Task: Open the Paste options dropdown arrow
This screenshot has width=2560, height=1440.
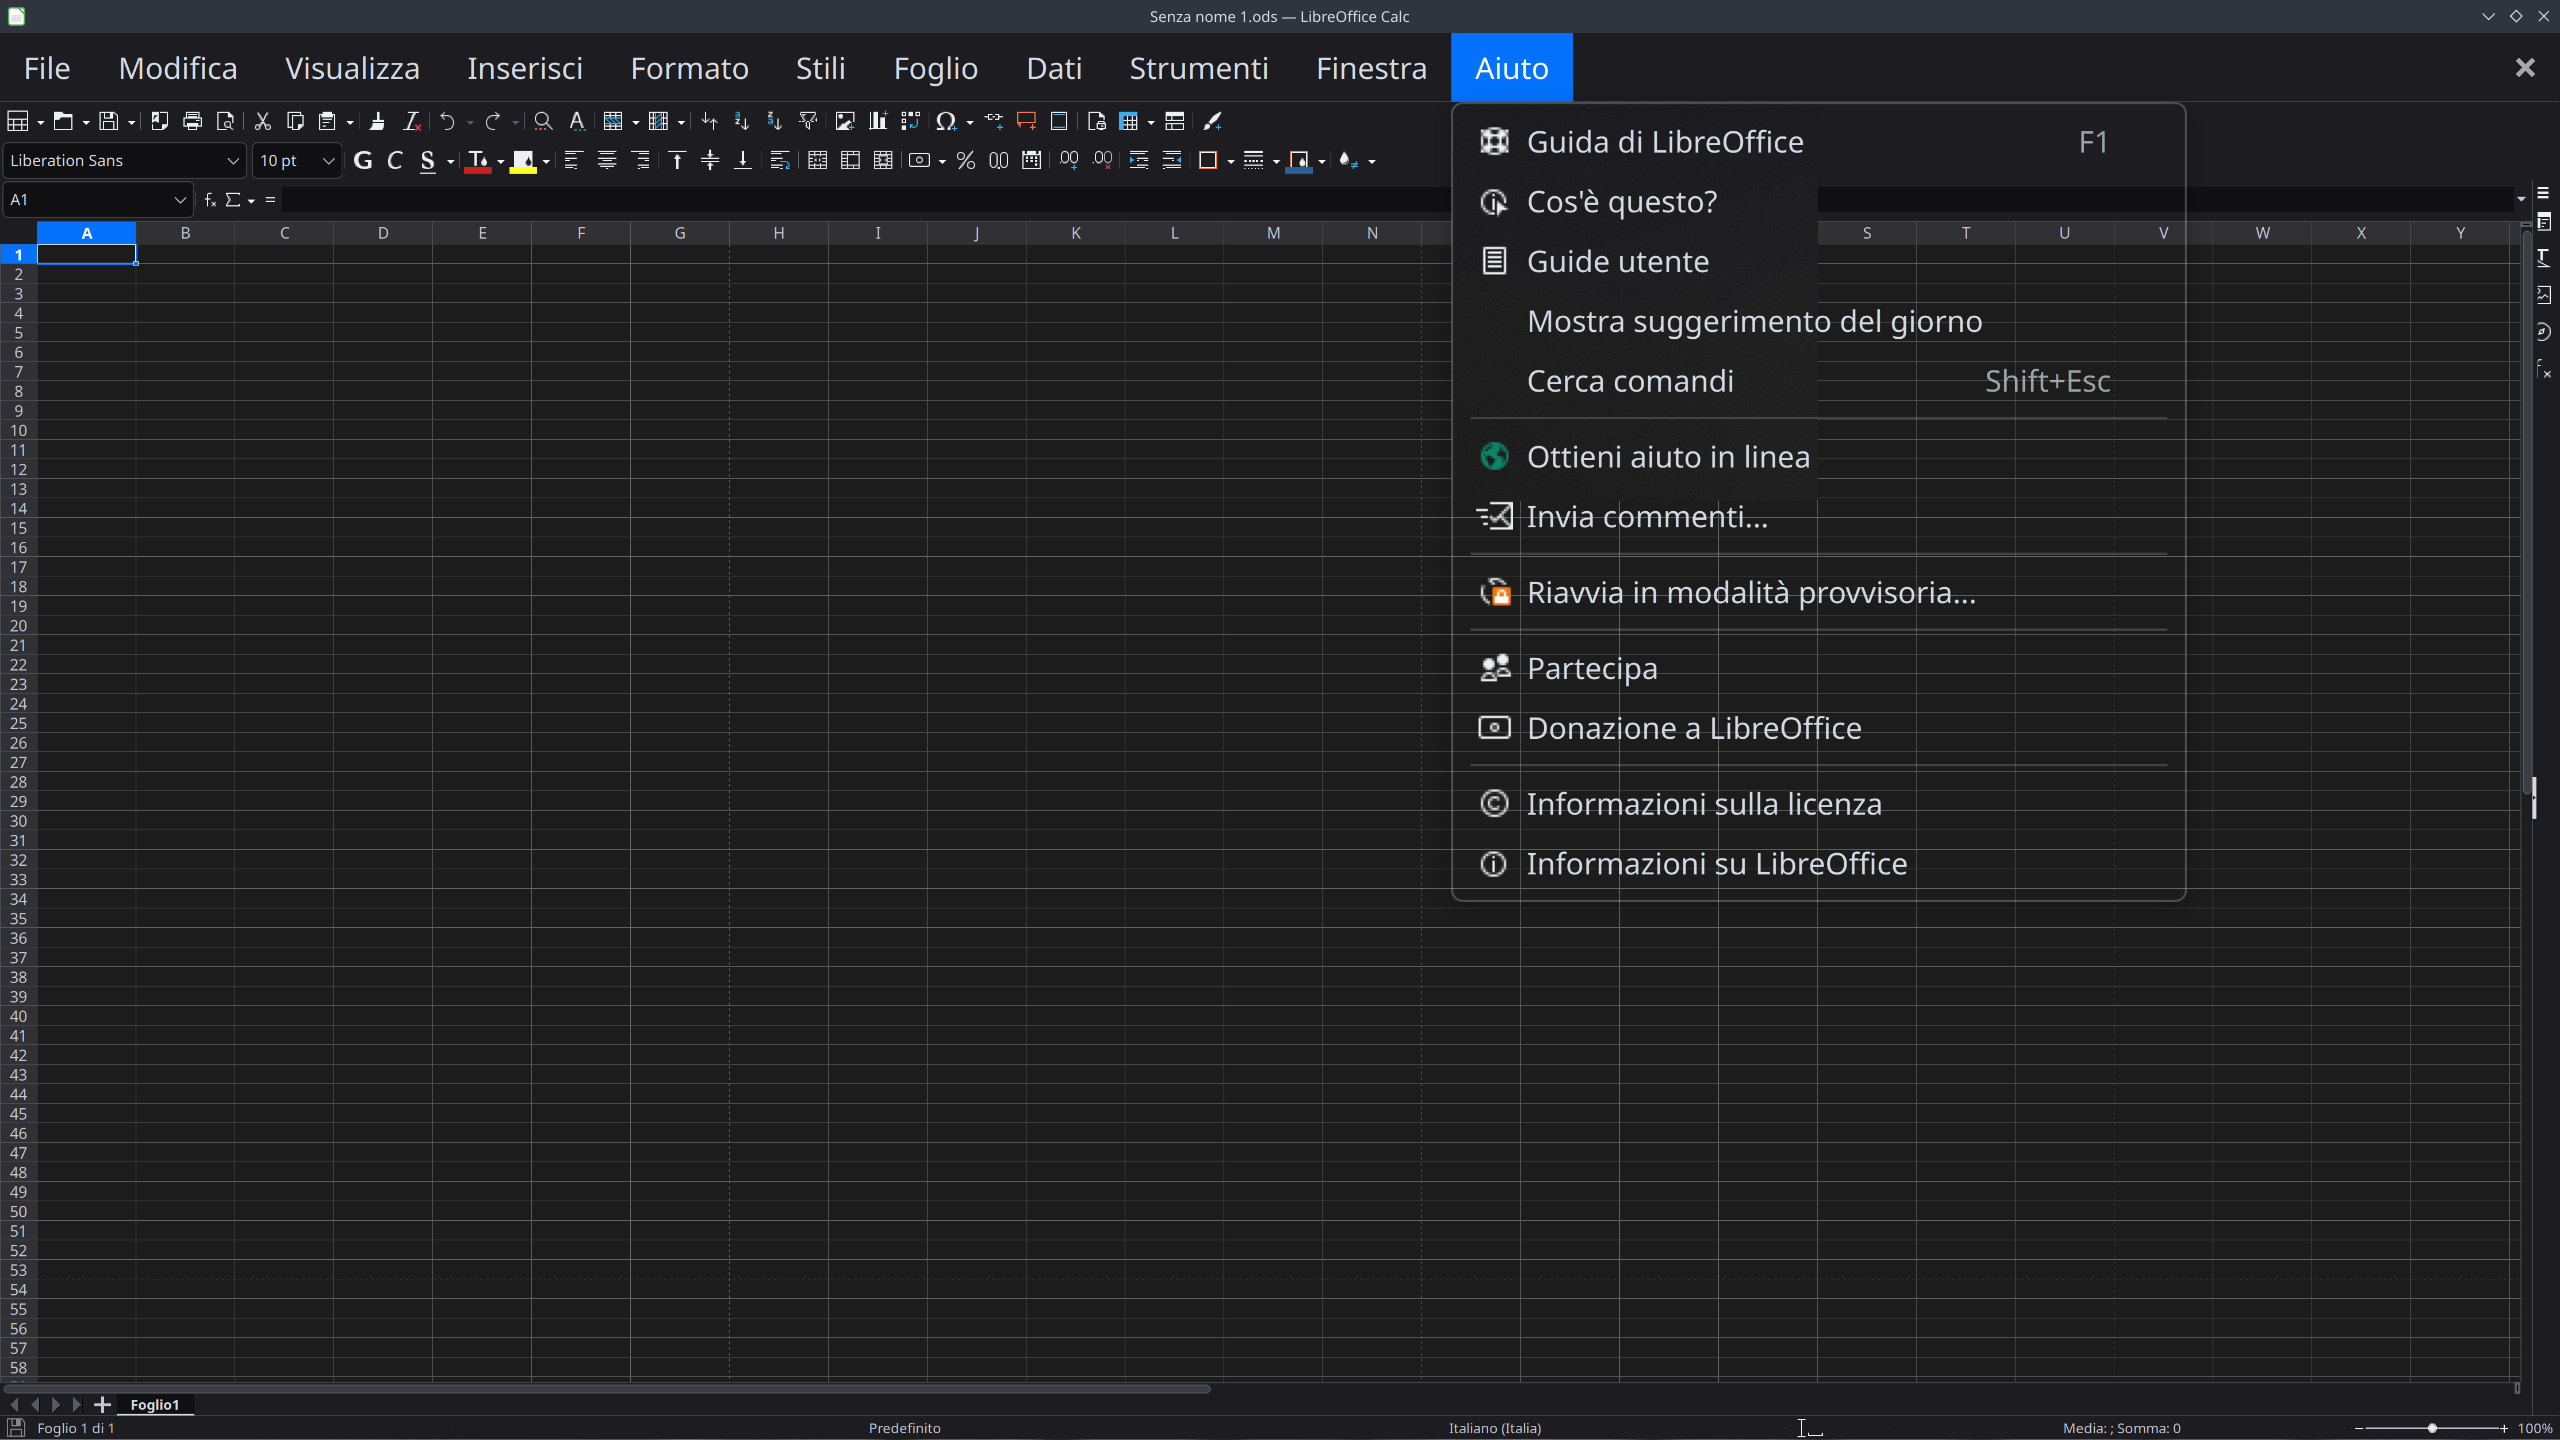Action: tap(350, 122)
